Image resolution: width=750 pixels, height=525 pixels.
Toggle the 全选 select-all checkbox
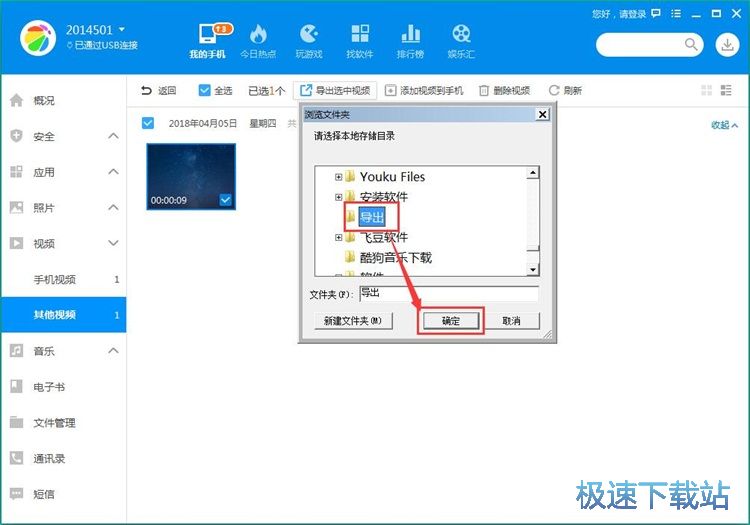(204, 90)
